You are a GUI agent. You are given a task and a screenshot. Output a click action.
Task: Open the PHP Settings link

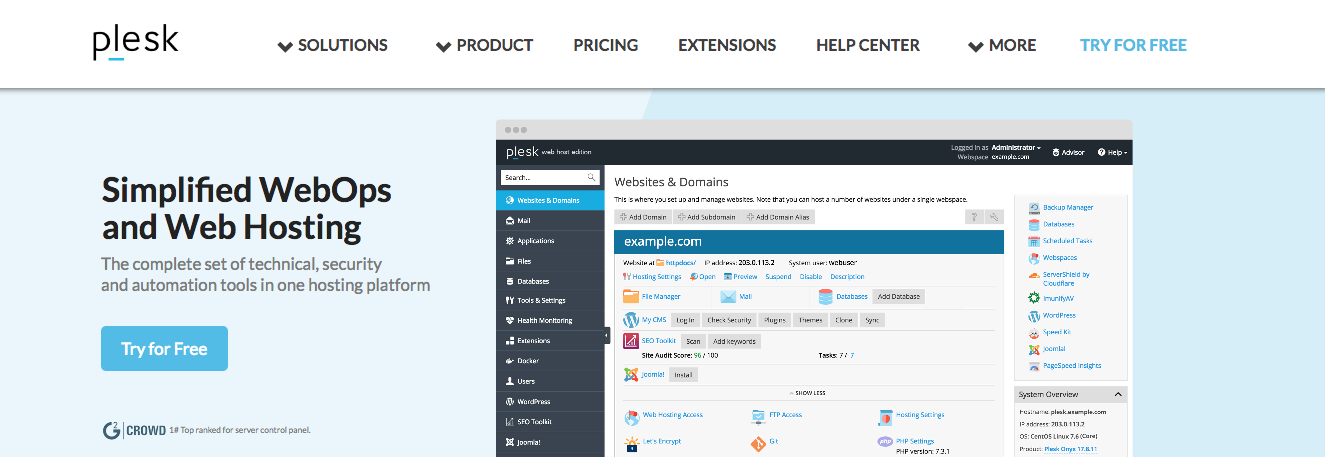915,441
